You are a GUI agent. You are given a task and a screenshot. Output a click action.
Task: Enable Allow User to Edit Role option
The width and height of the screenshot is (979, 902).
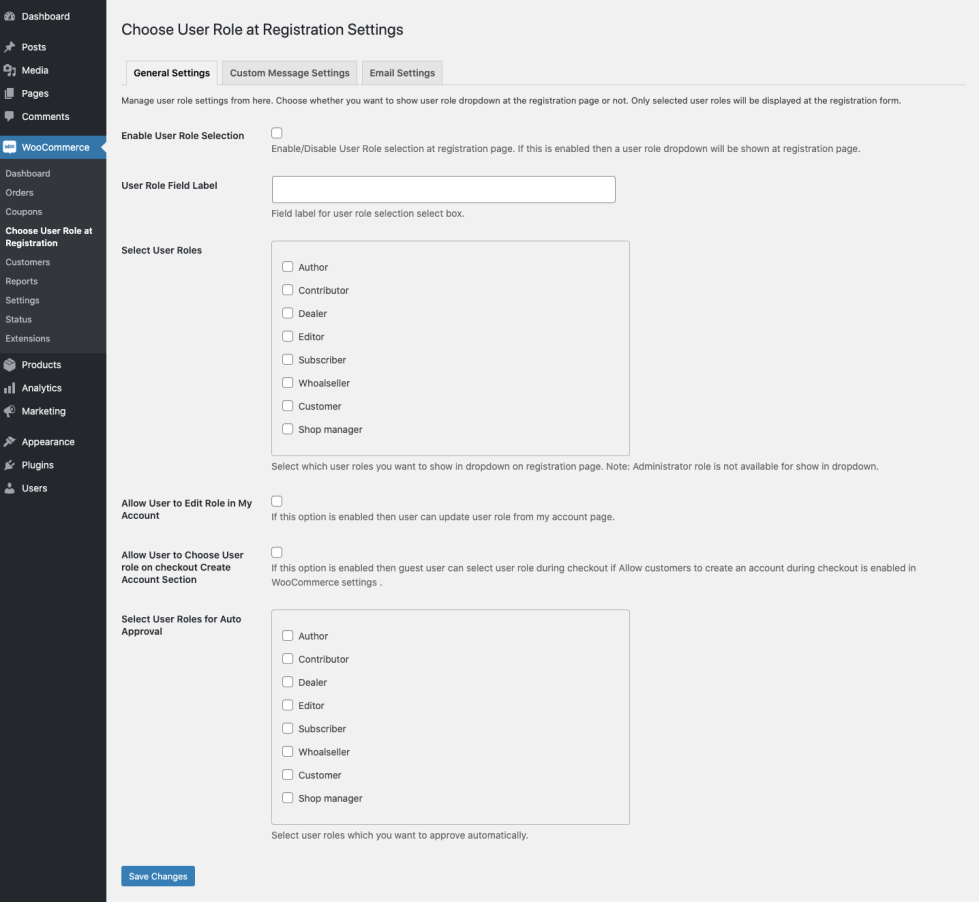click(x=275, y=502)
